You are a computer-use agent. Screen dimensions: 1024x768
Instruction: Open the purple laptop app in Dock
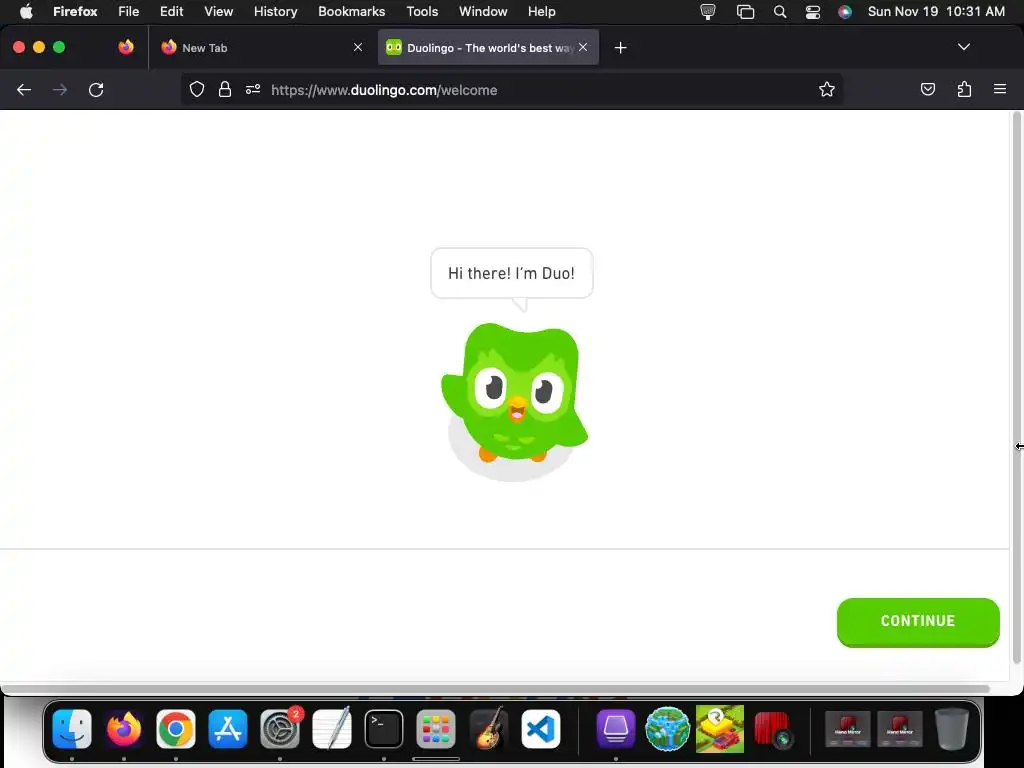[615, 728]
